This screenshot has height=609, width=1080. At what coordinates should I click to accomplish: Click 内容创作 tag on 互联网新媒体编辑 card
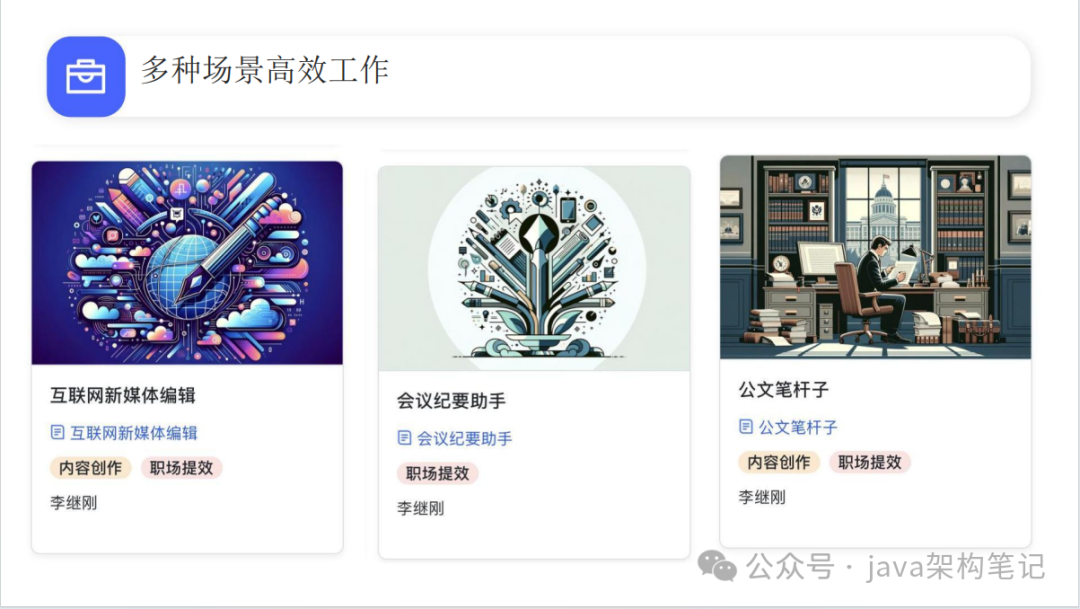[90, 468]
